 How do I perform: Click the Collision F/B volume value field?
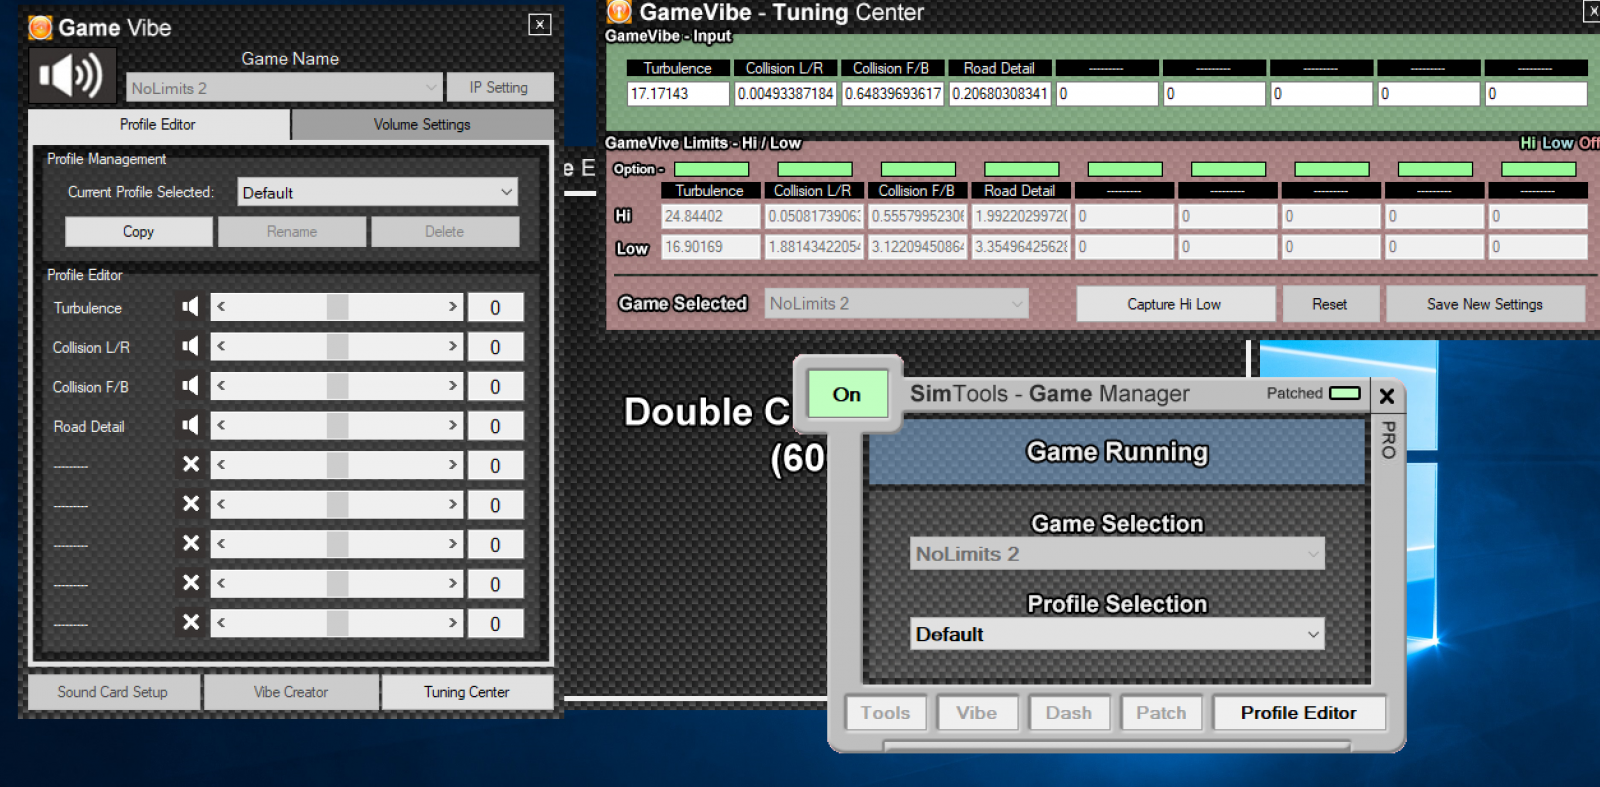point(495,387)
